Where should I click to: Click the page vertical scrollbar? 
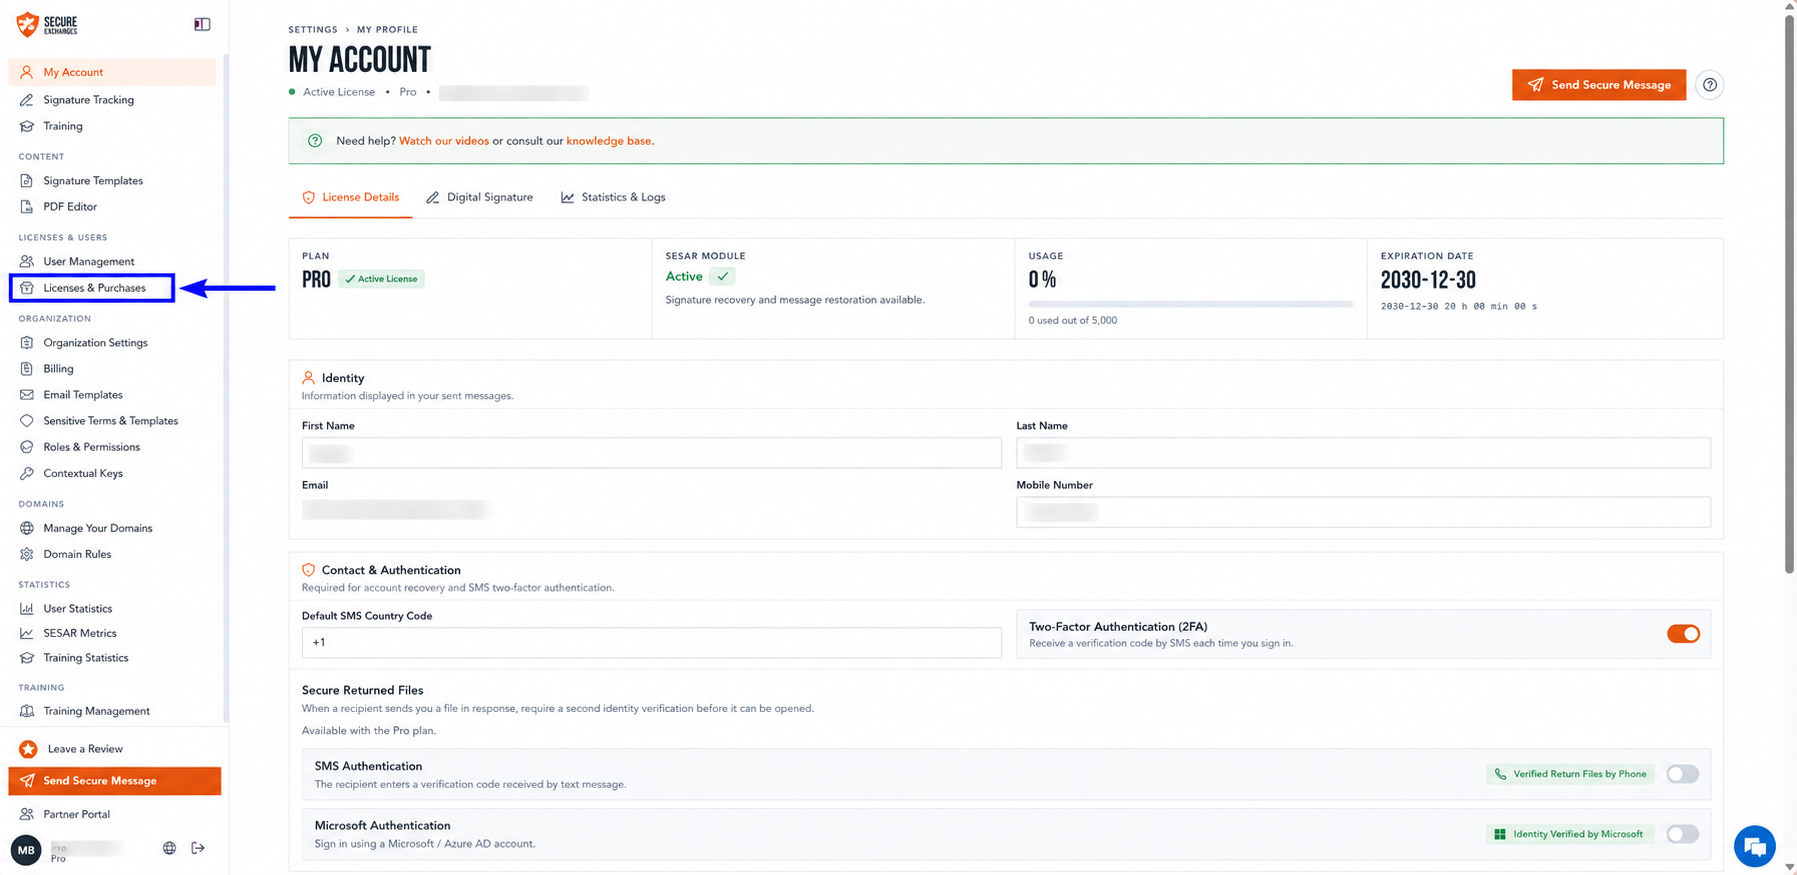coord(1789,295)
